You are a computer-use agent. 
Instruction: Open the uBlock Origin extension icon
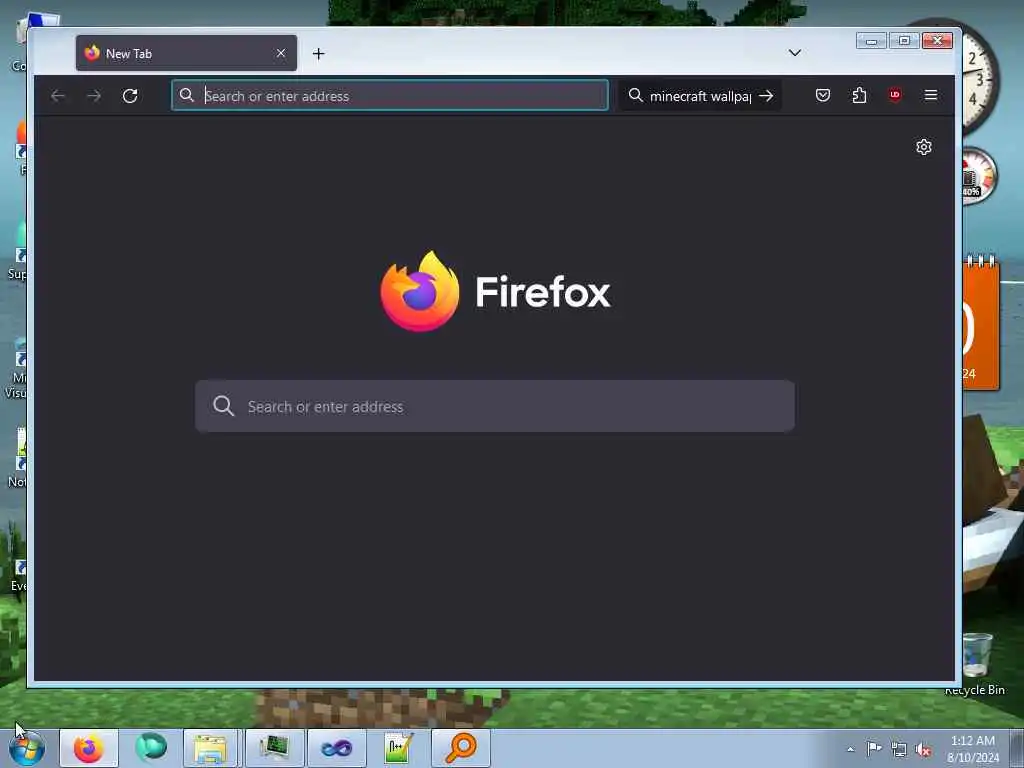tap(895, 95)
